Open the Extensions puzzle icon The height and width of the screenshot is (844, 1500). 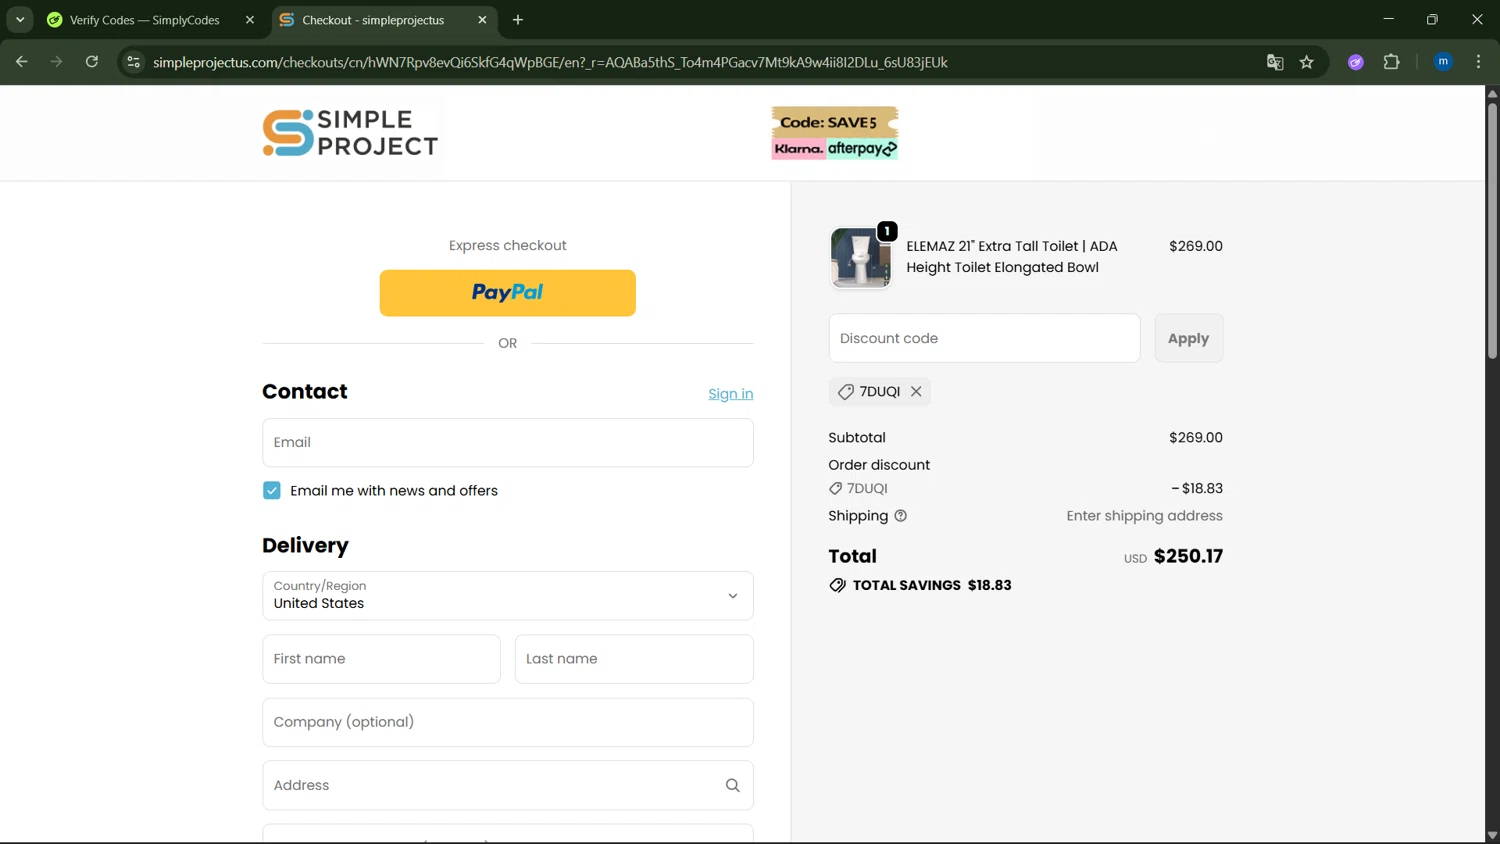pyautogui.click(x=1392, y=62)
